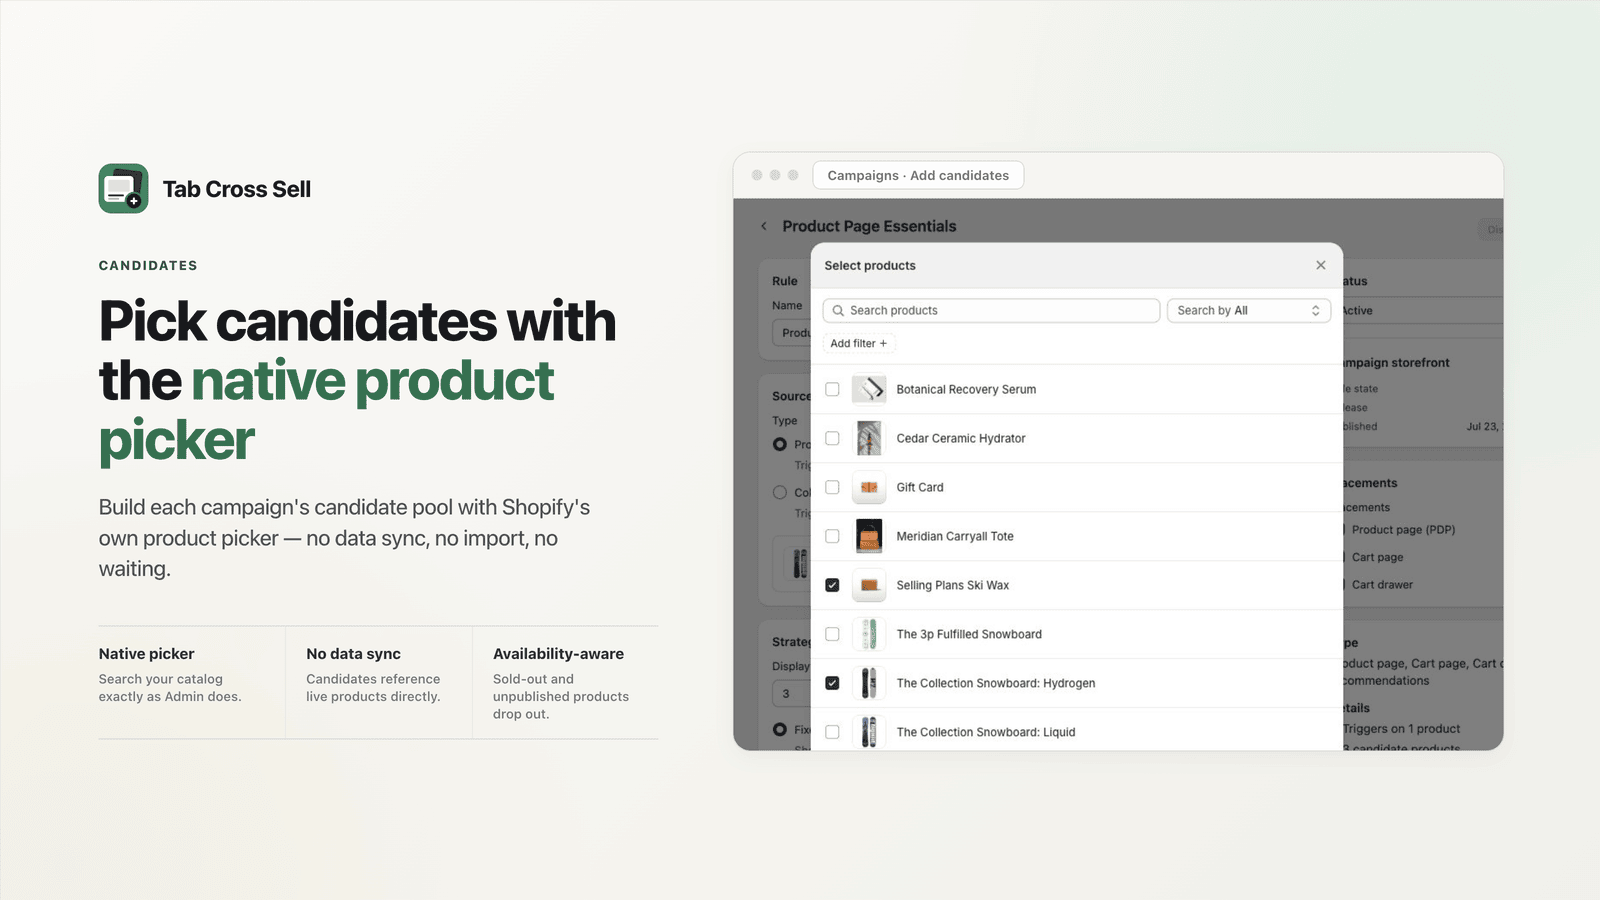Enable the Meridian Carryall Tote checkbox
This screenshot has height=900, width=1600.
point(832,536)
